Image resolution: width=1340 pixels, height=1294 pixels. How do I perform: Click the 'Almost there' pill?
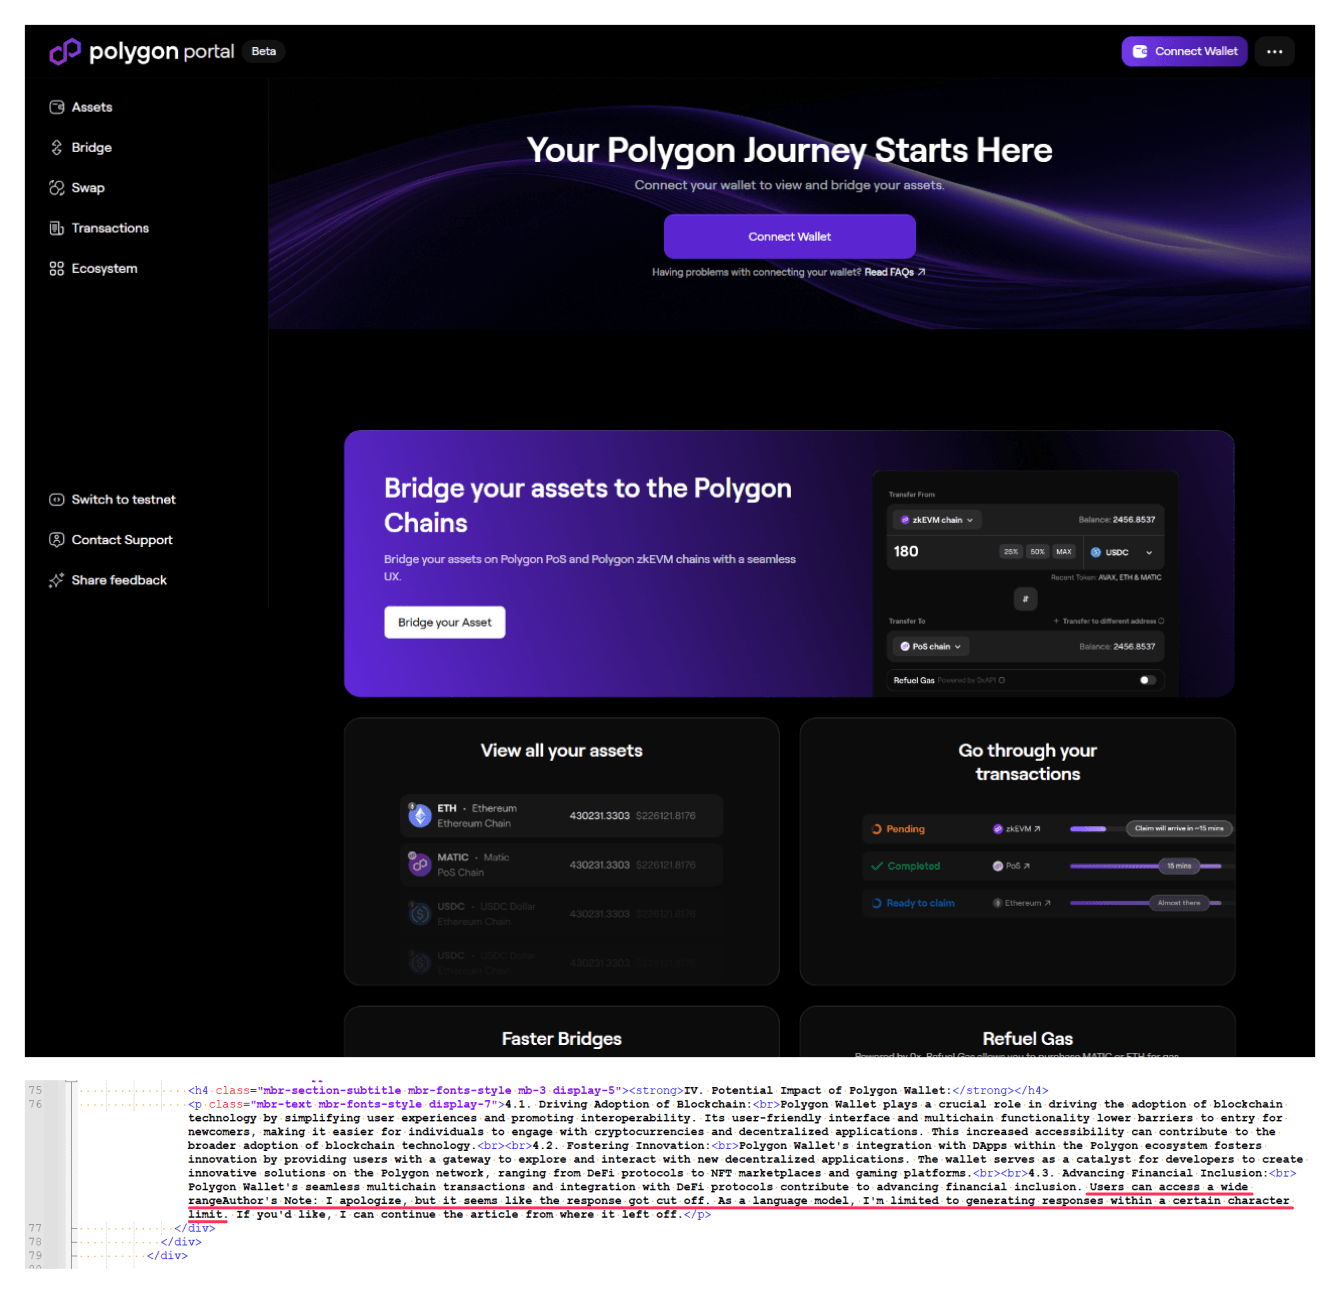click(1179, 903)
